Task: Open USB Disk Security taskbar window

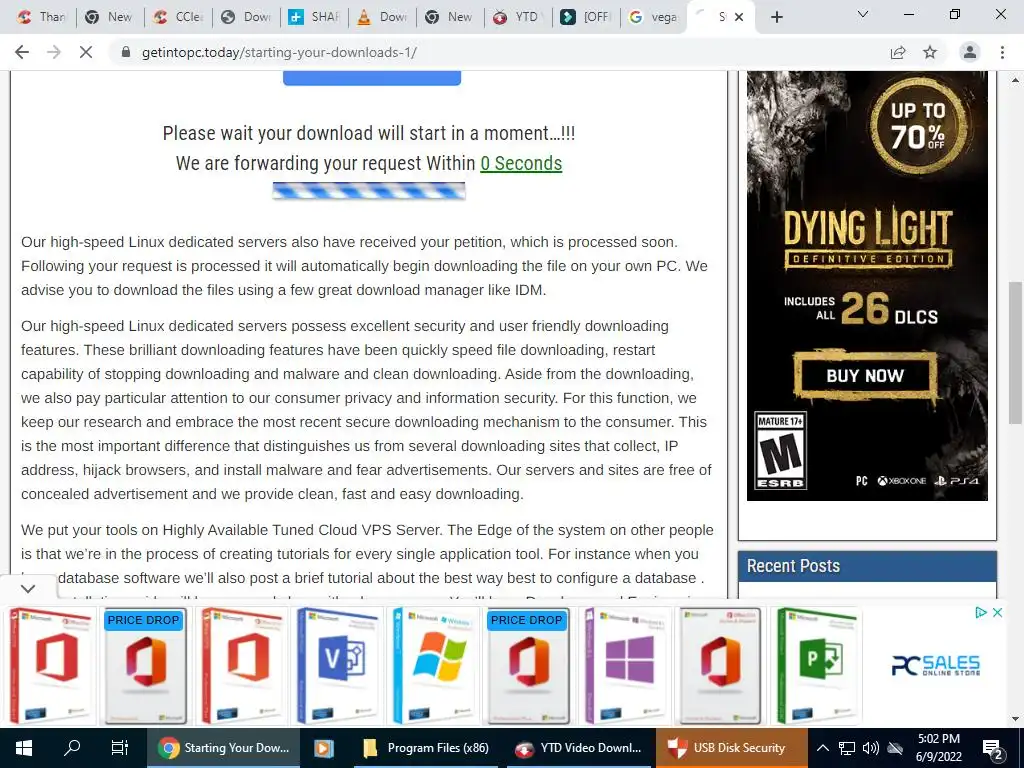Action: pyautogui.click(x=731, y=748)
